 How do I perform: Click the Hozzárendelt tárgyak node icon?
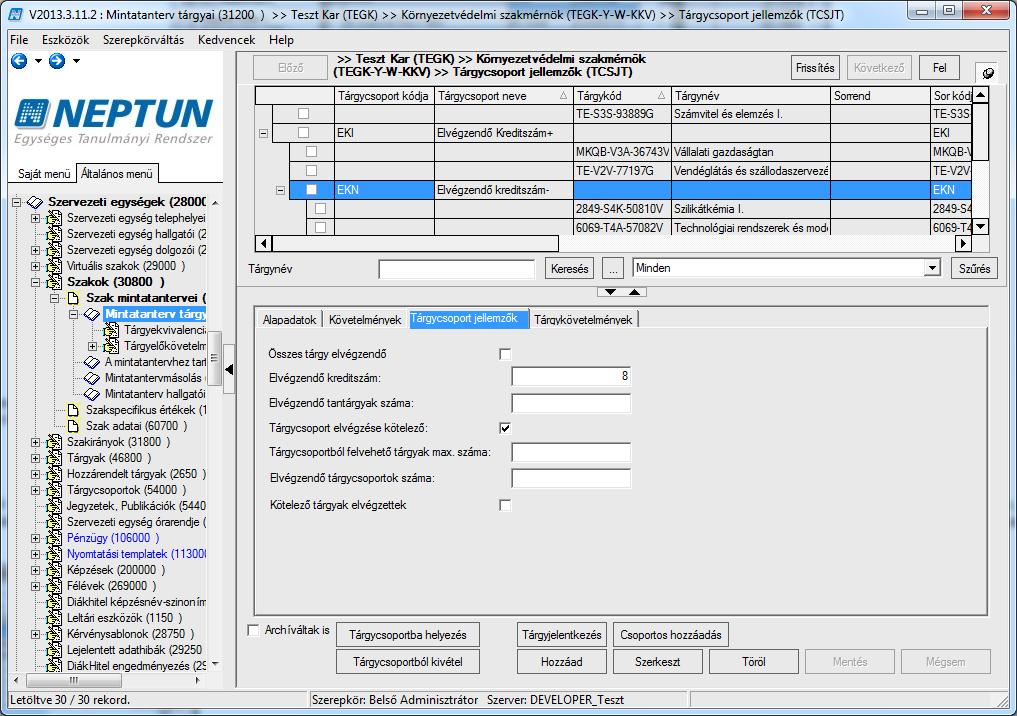click(54, 474)
